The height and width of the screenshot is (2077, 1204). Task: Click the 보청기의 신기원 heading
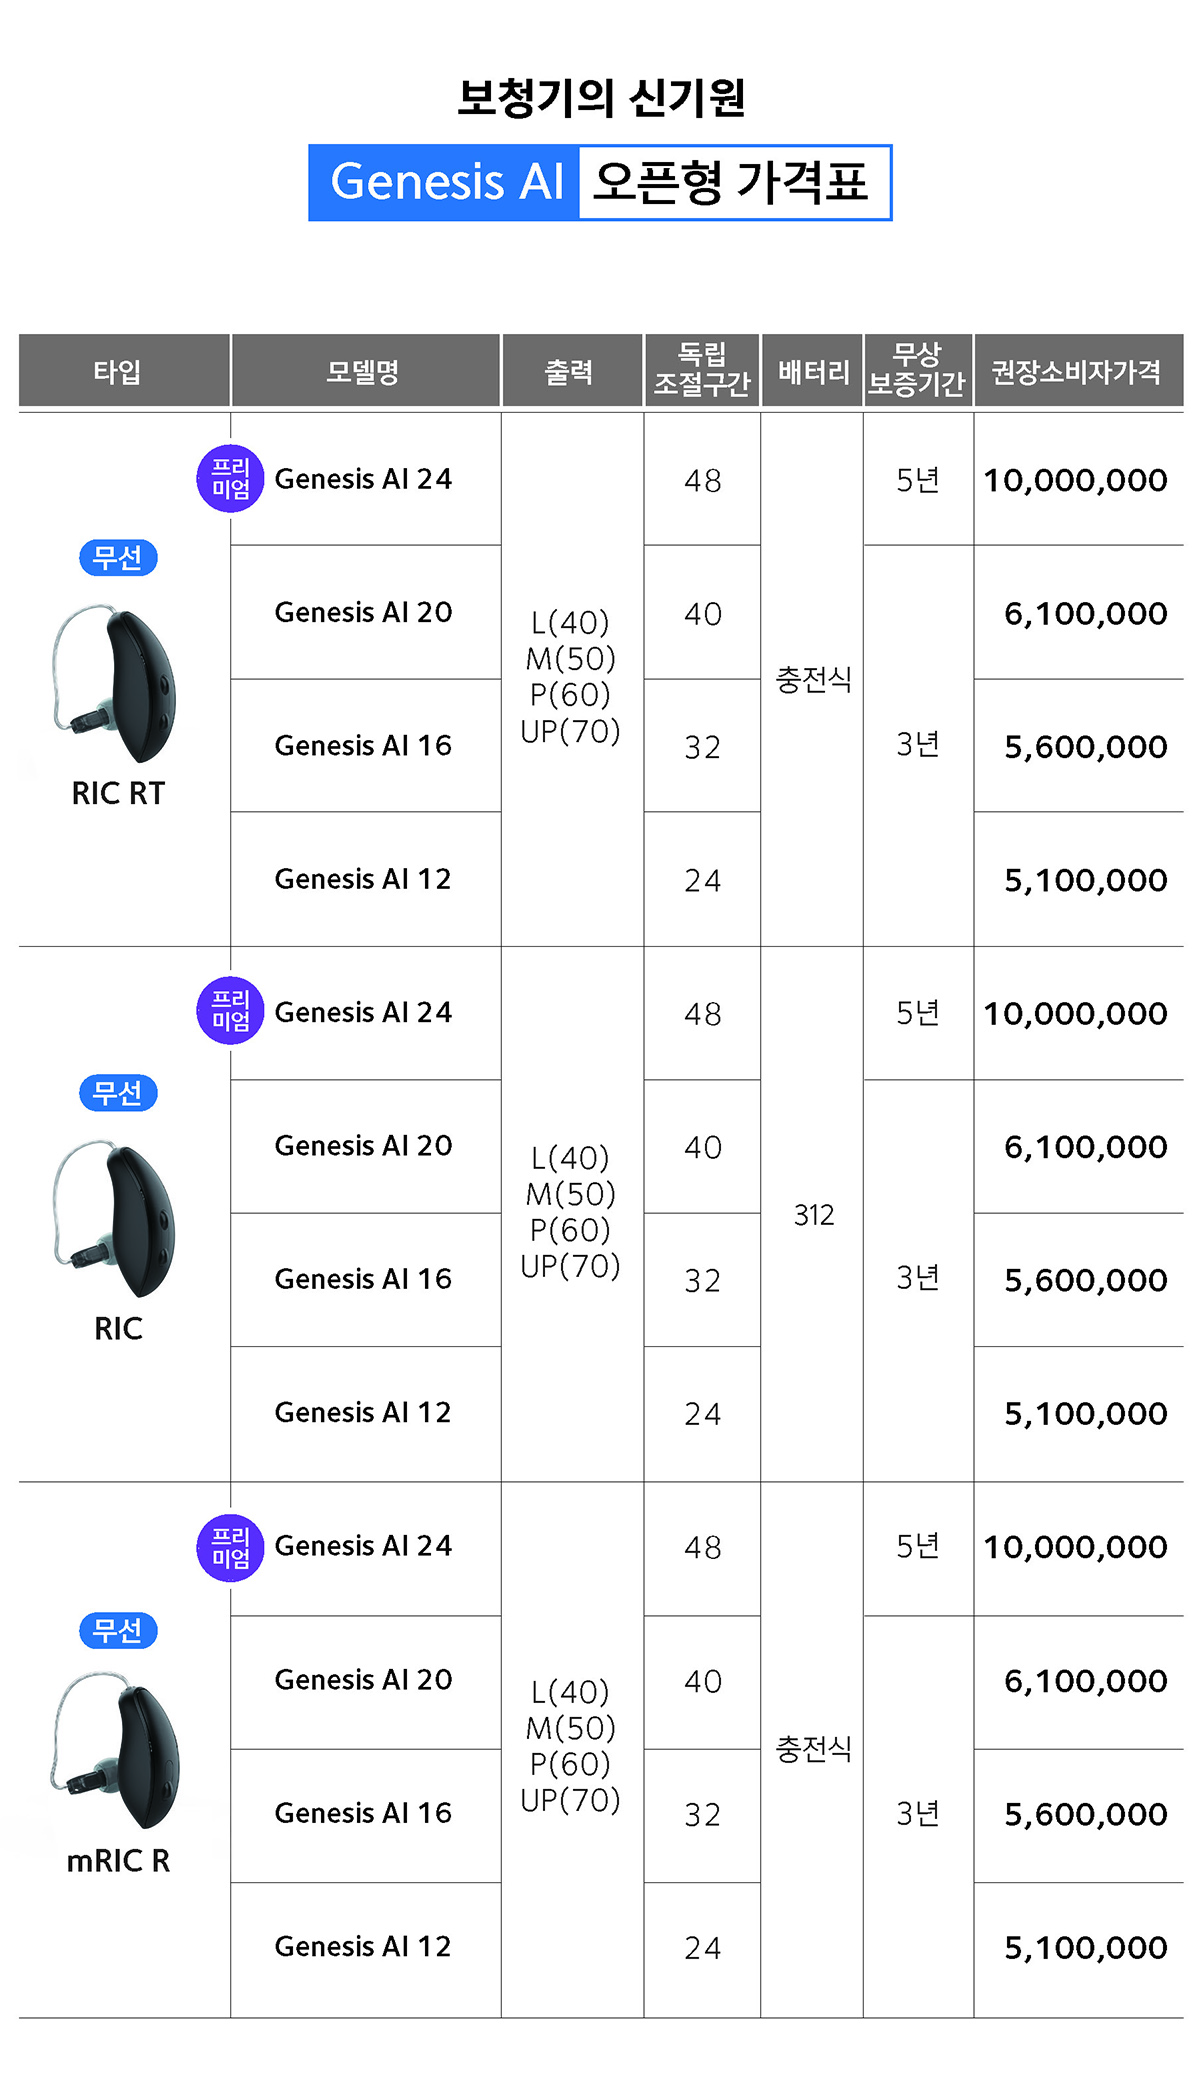601,98
